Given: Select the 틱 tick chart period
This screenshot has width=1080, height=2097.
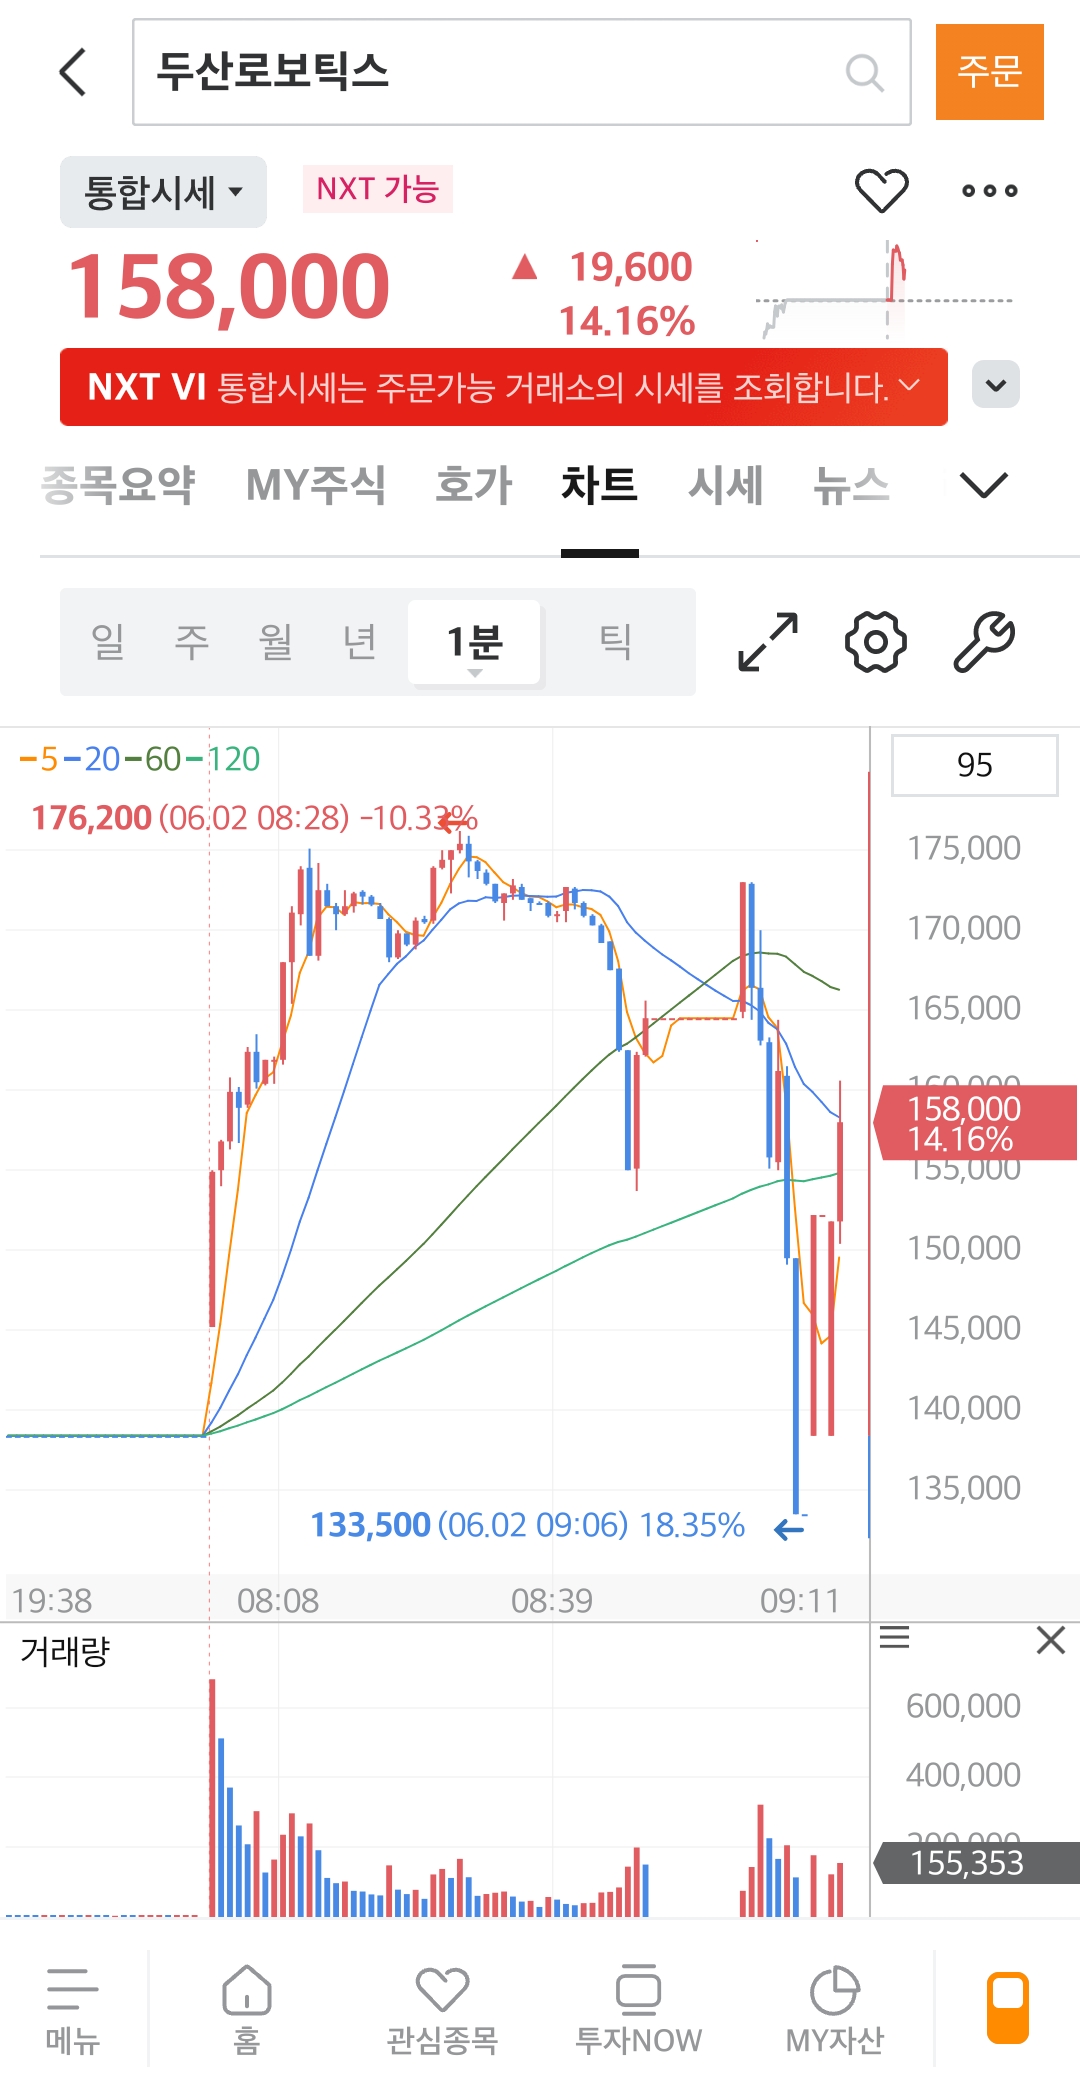Looking at the screenshot, I should [615, 641].
